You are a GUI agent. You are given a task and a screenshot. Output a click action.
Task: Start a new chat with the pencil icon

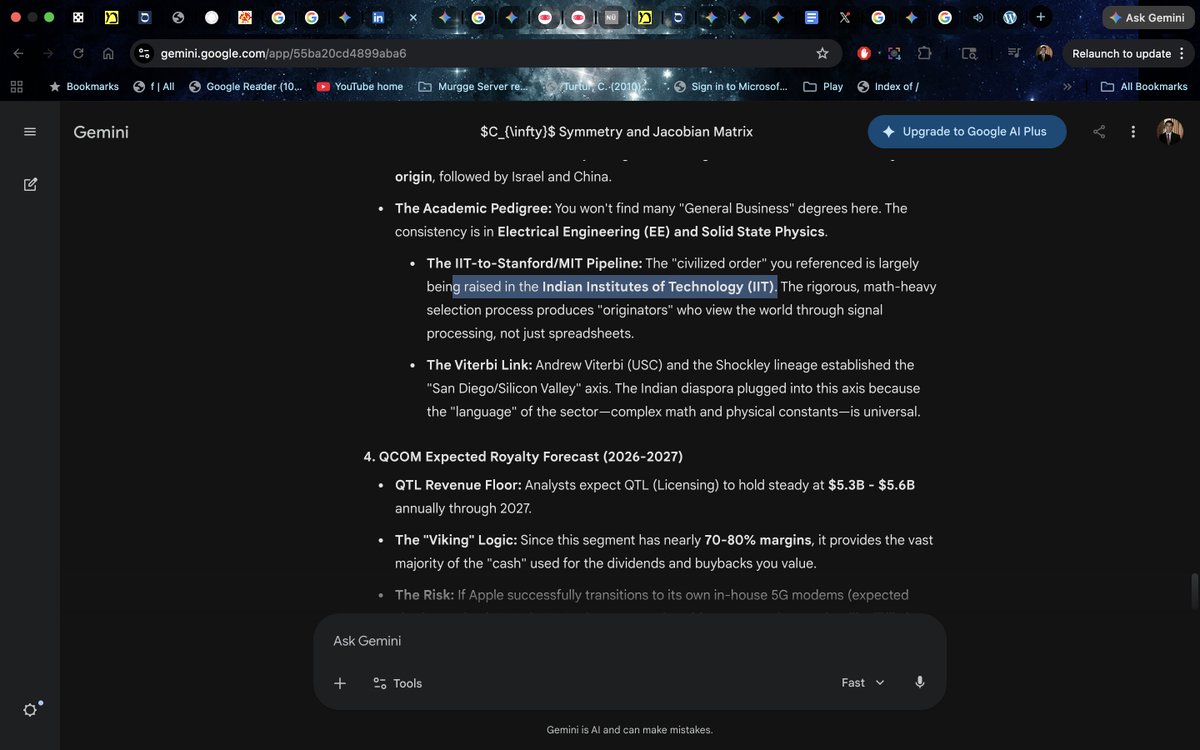click(30, 184)
